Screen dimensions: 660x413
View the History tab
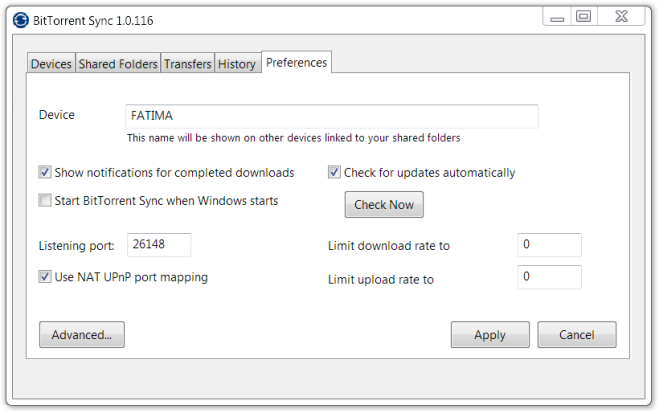237,64
